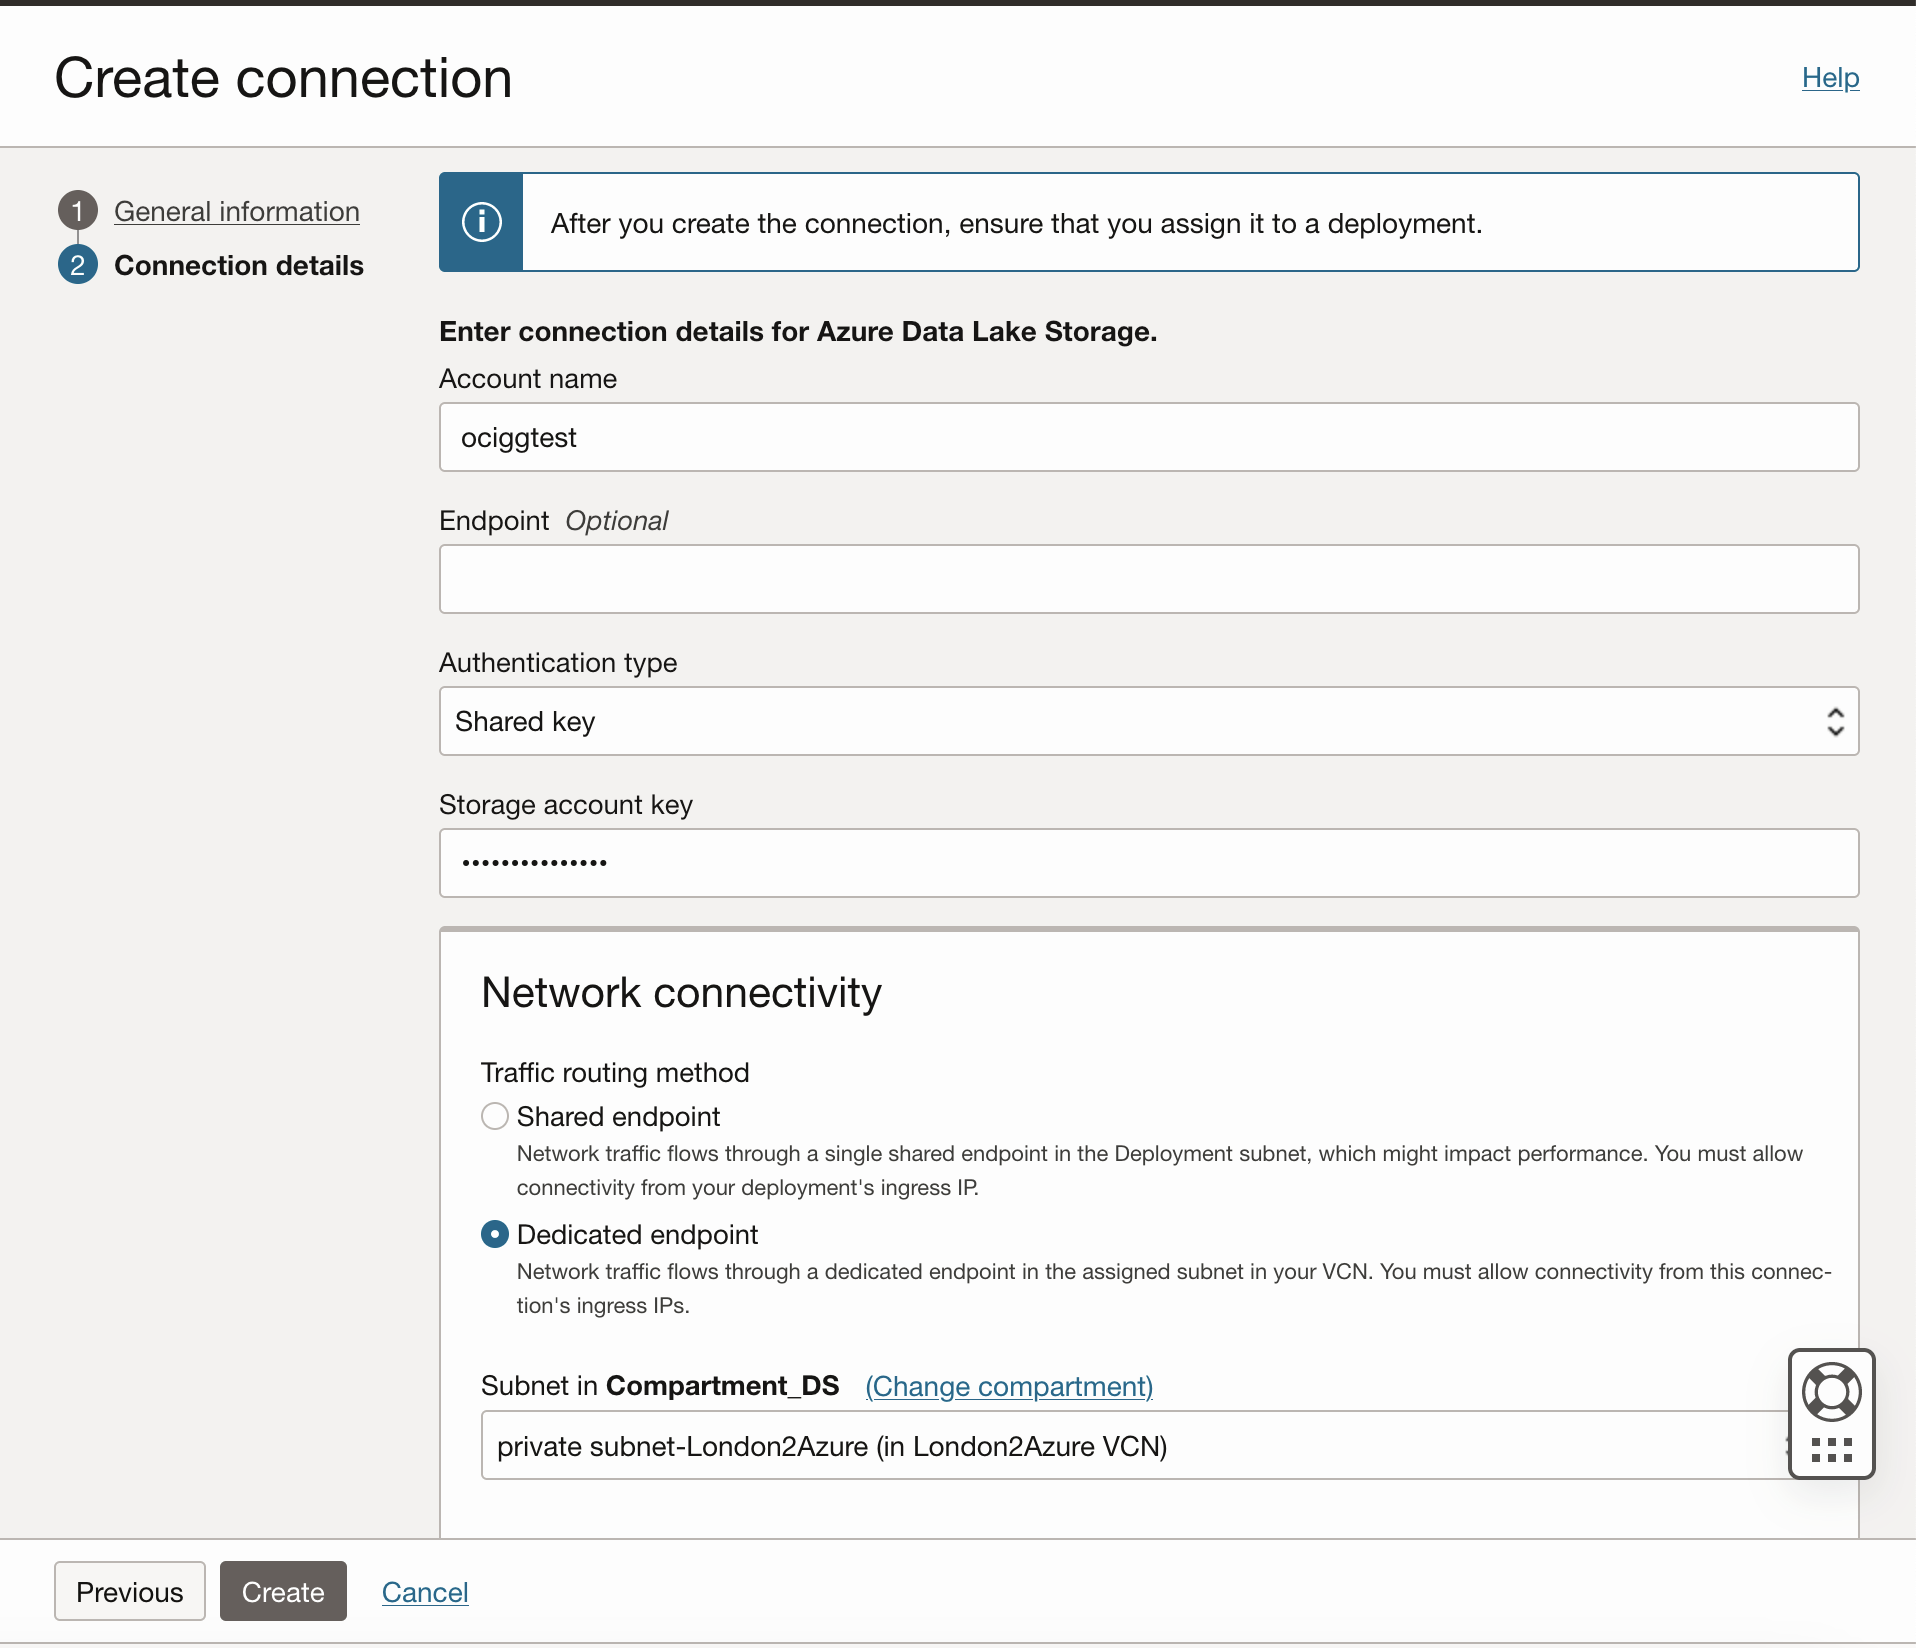Select the Connection details step label
1916x1648 pixels.
239,266
